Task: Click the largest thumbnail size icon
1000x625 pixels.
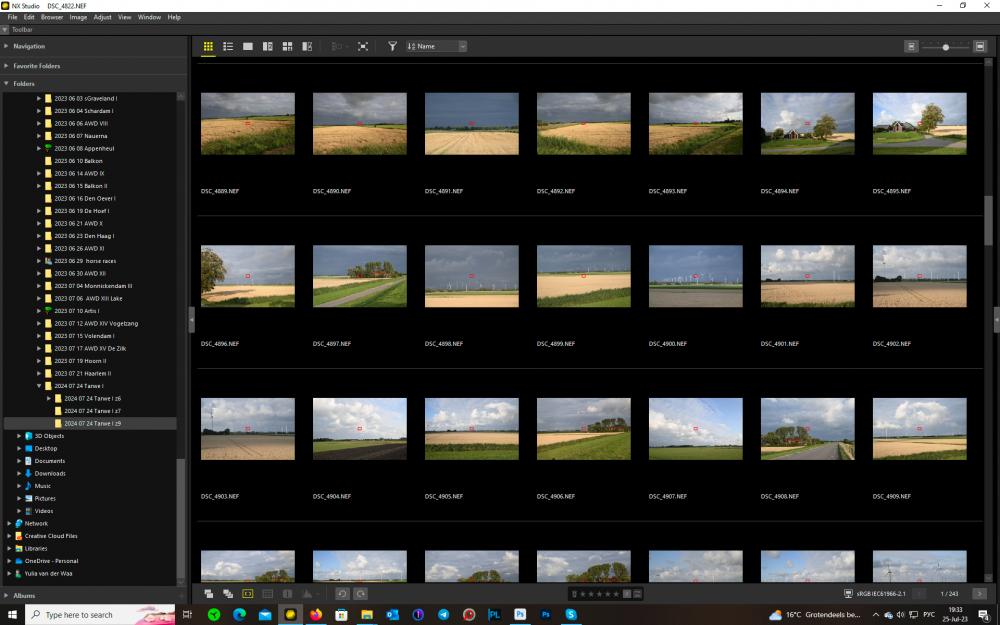Action: (x=980, y=47)
